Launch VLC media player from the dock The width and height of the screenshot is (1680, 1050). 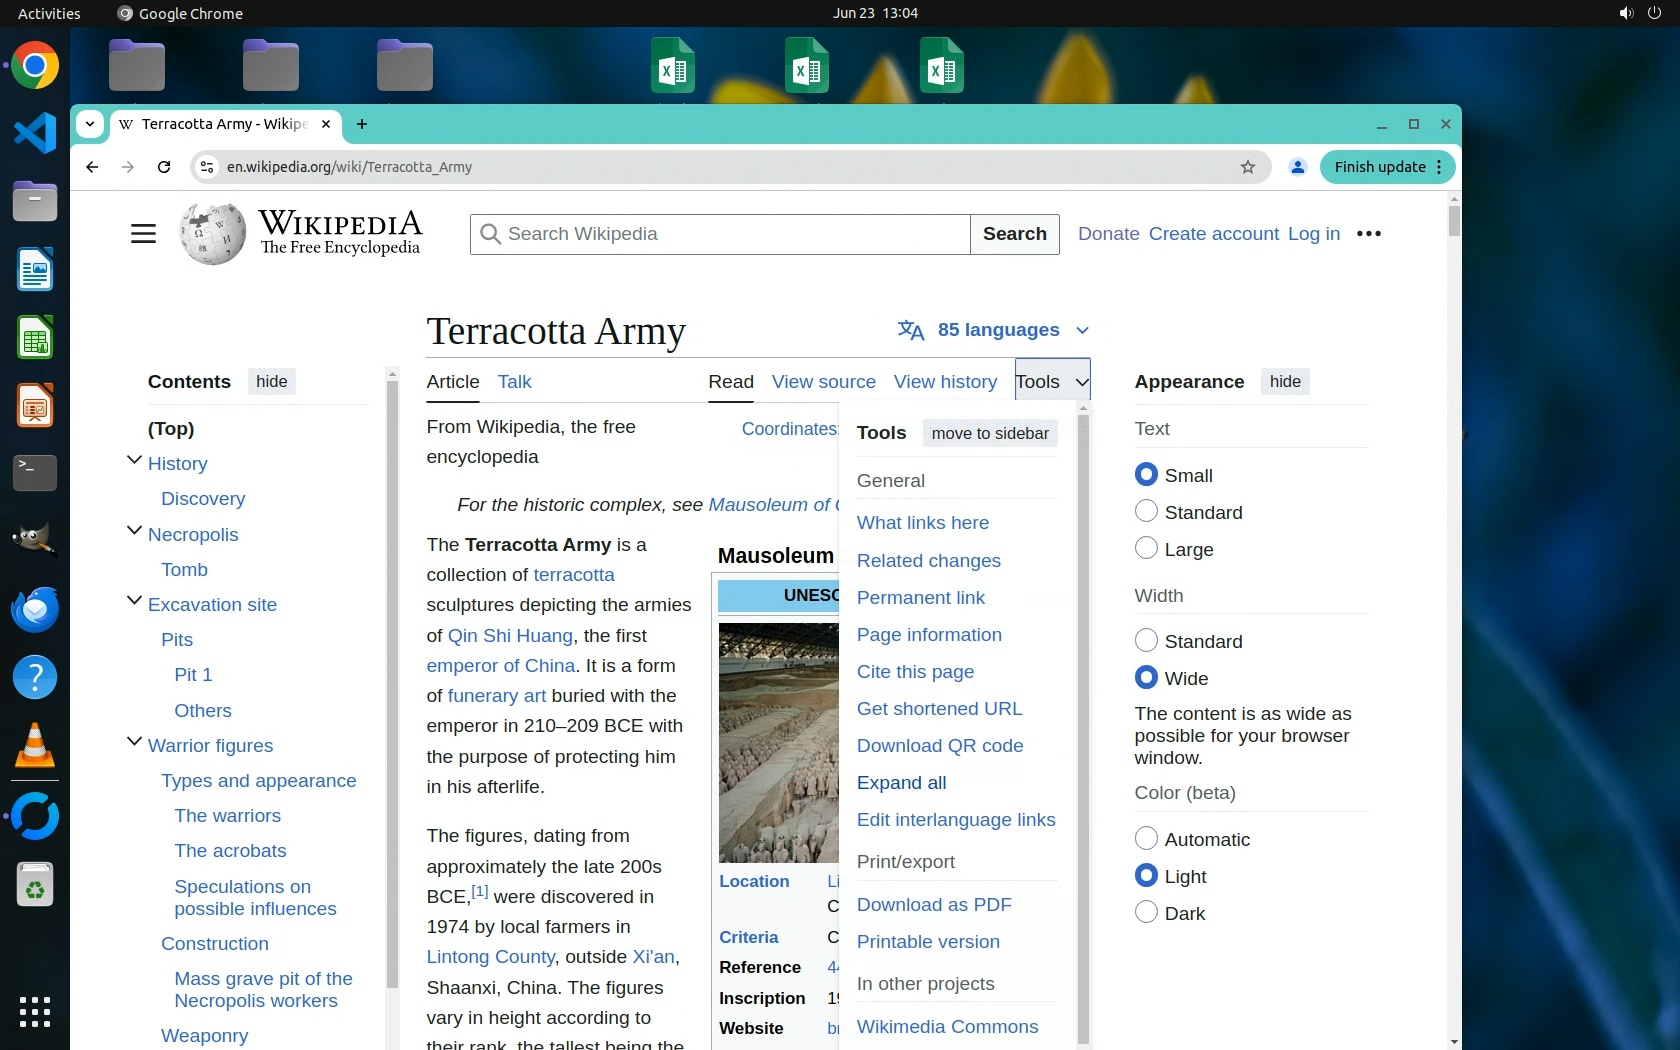point(35,746)
